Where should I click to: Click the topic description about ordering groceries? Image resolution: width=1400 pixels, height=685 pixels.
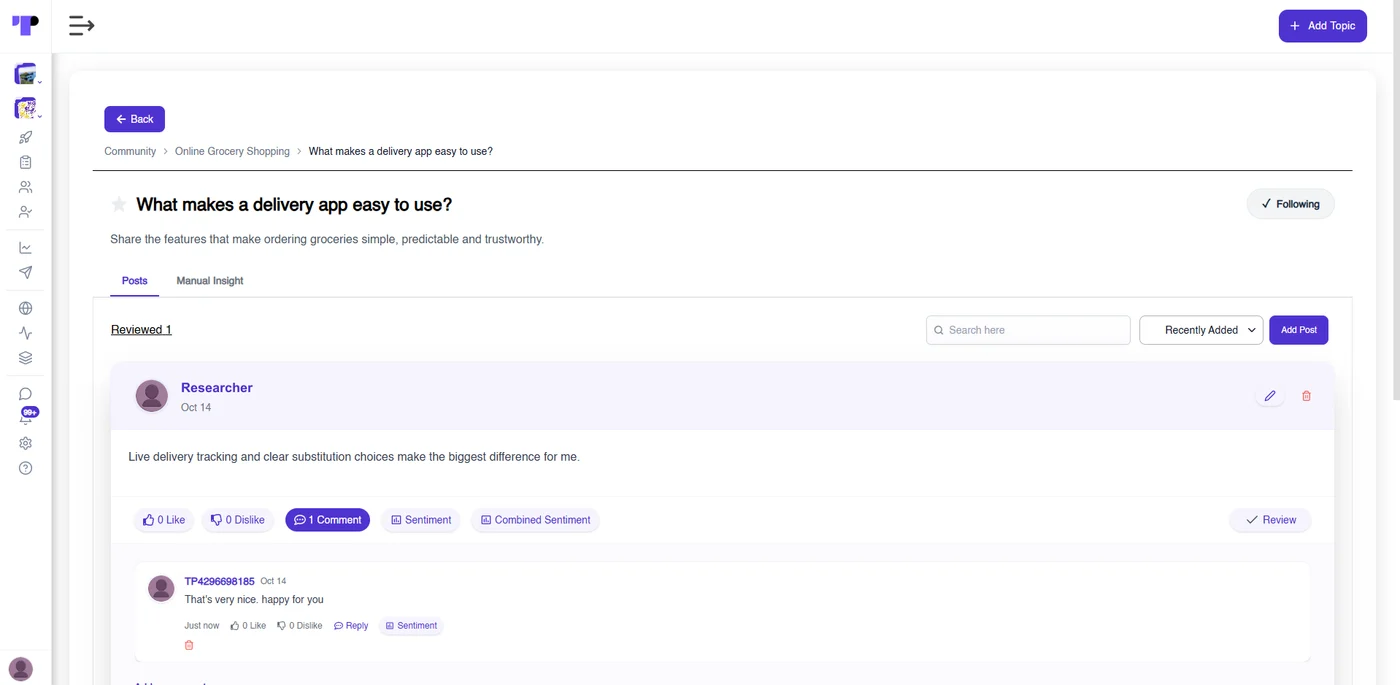point(327,239)
